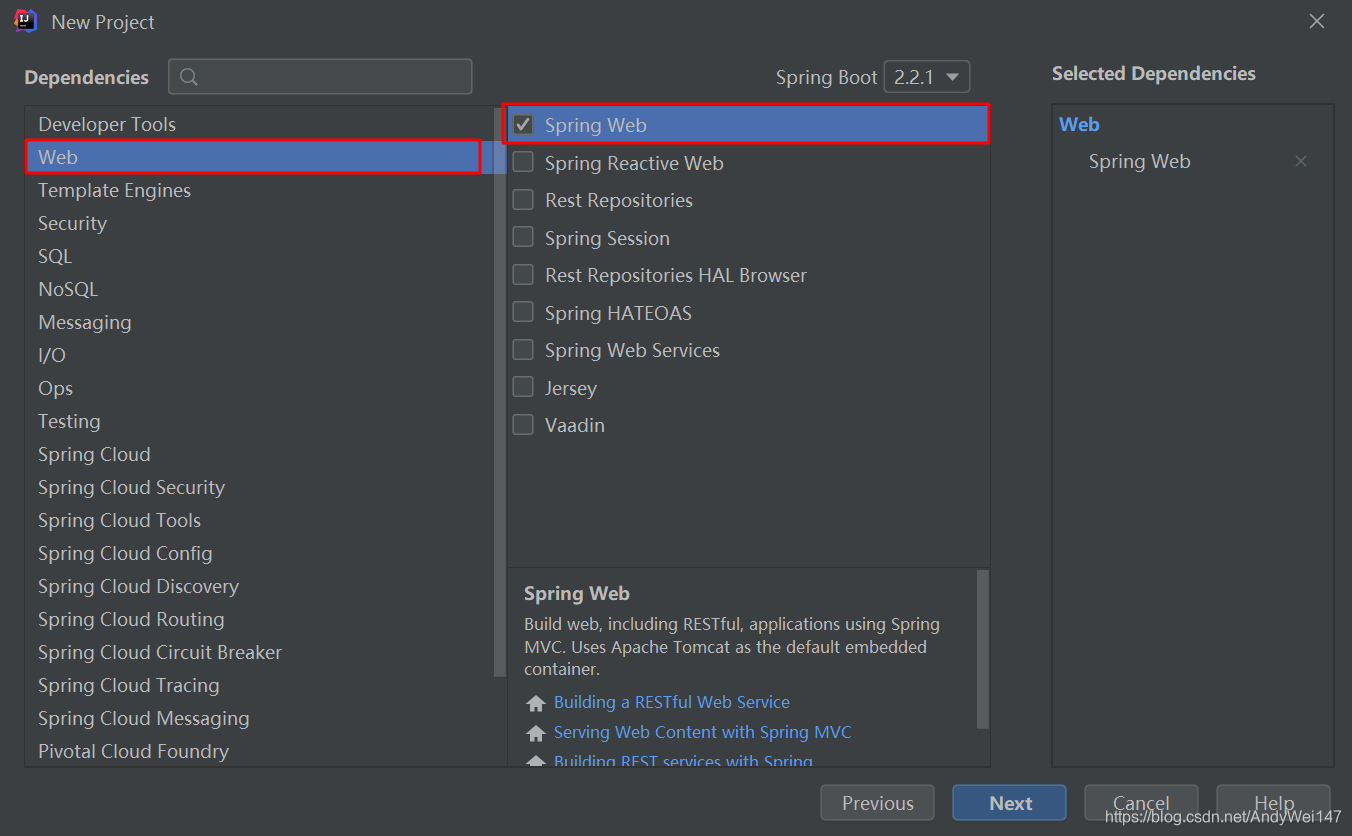The height and width of the screenshot is (836, 1352).
Task: Open Help for the dialog
Action: (1274, 803)
